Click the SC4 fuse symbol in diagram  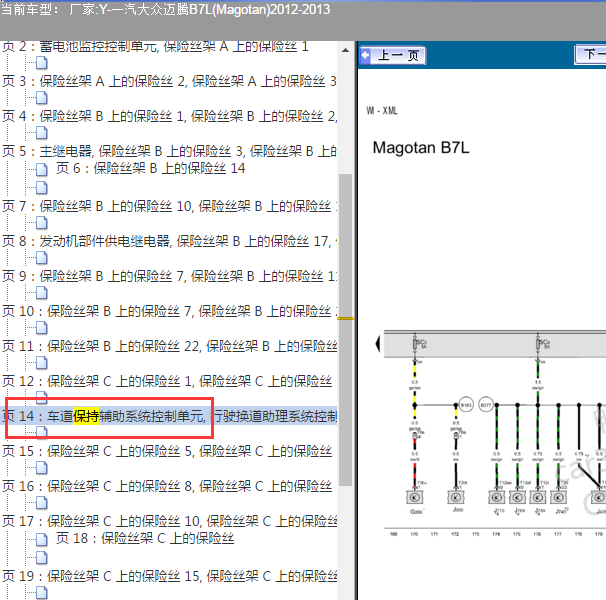point(538,344)
